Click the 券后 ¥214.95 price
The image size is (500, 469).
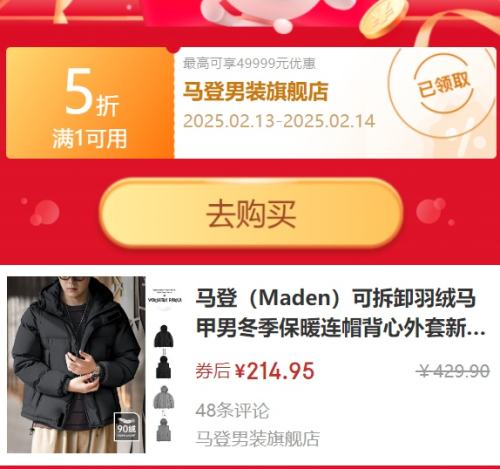[255, 371]
